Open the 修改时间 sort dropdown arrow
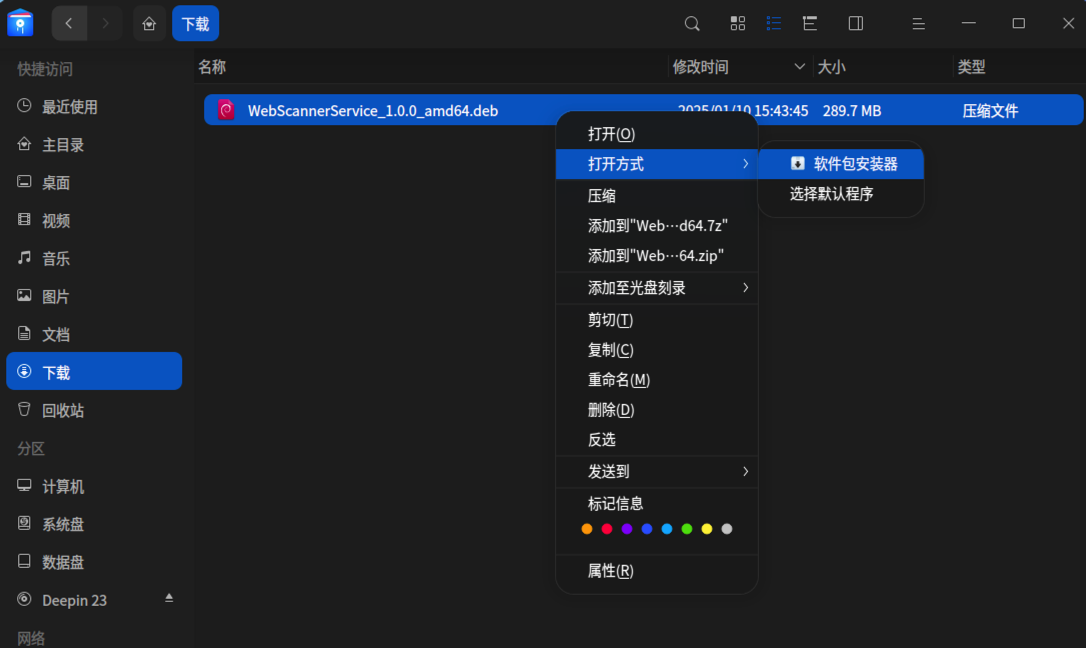The height and width of the screenshot is (648, 1086). click(799, 66)
